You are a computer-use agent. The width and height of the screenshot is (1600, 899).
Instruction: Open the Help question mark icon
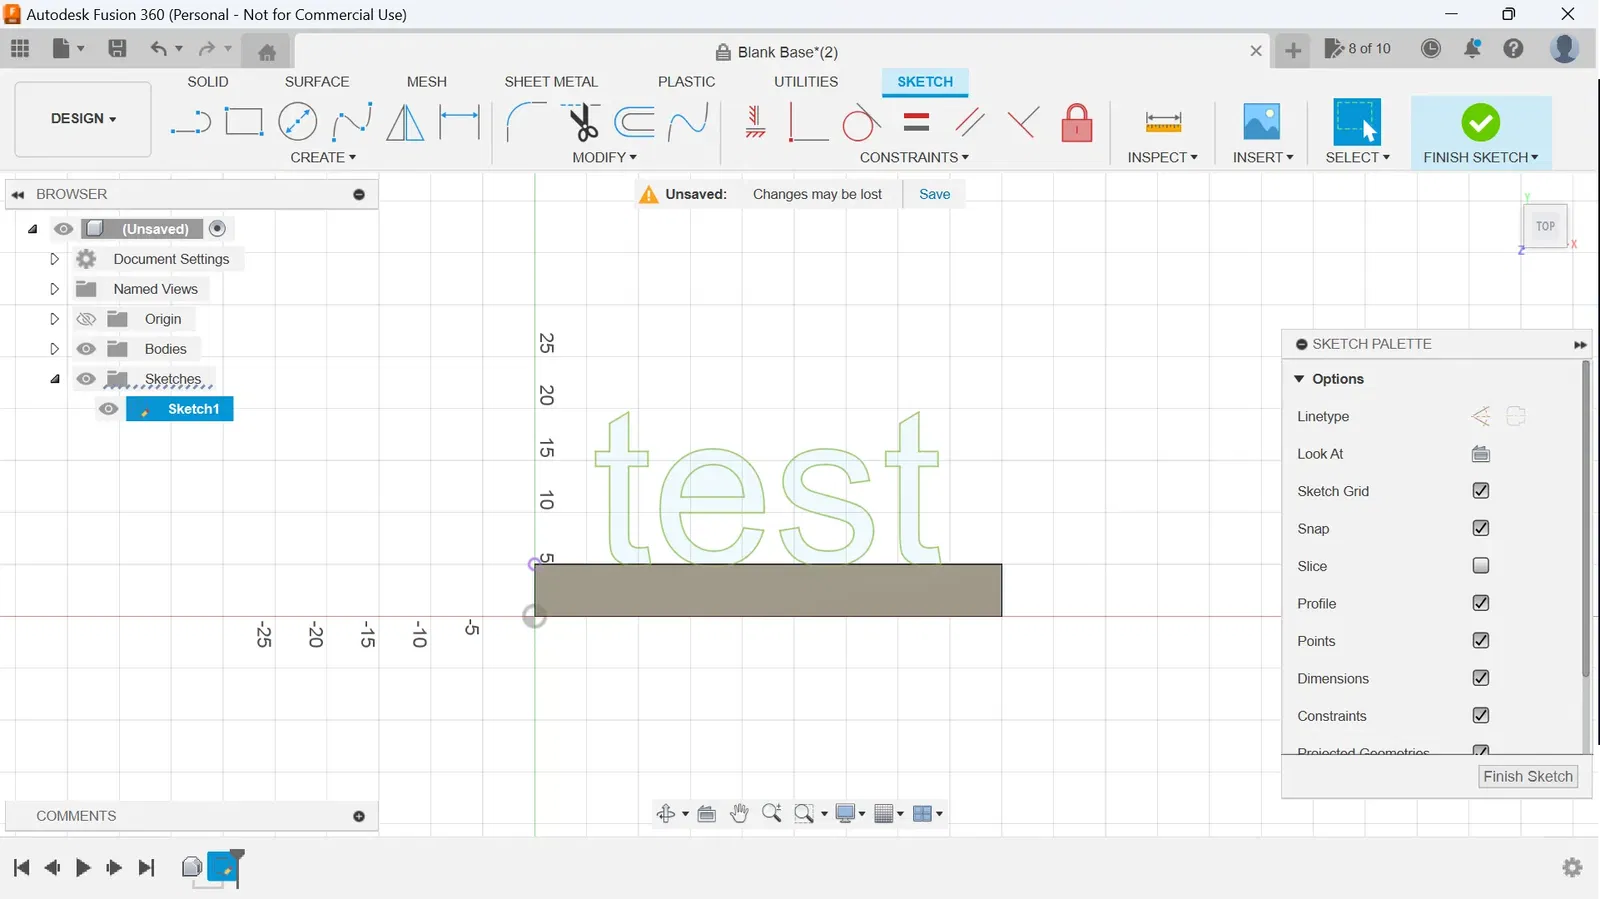tap(1513, 48)
